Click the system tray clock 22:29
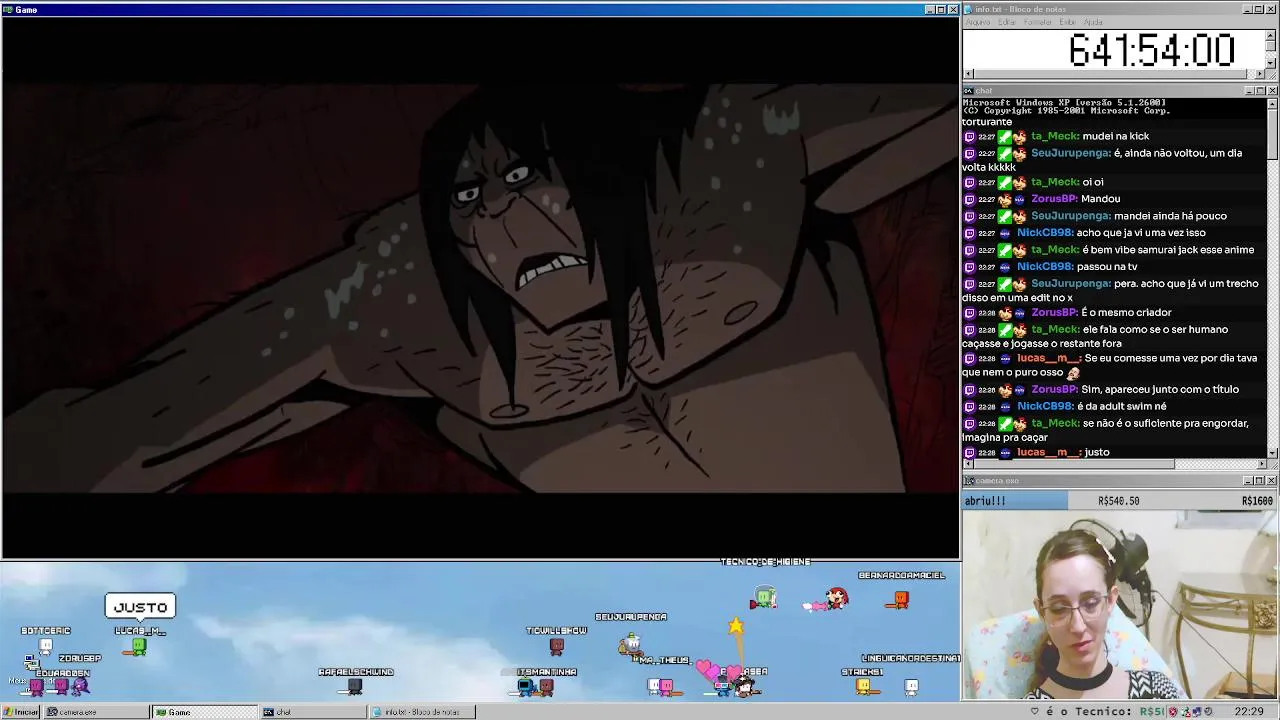The image size is (1280, 720). point(1249,712)
